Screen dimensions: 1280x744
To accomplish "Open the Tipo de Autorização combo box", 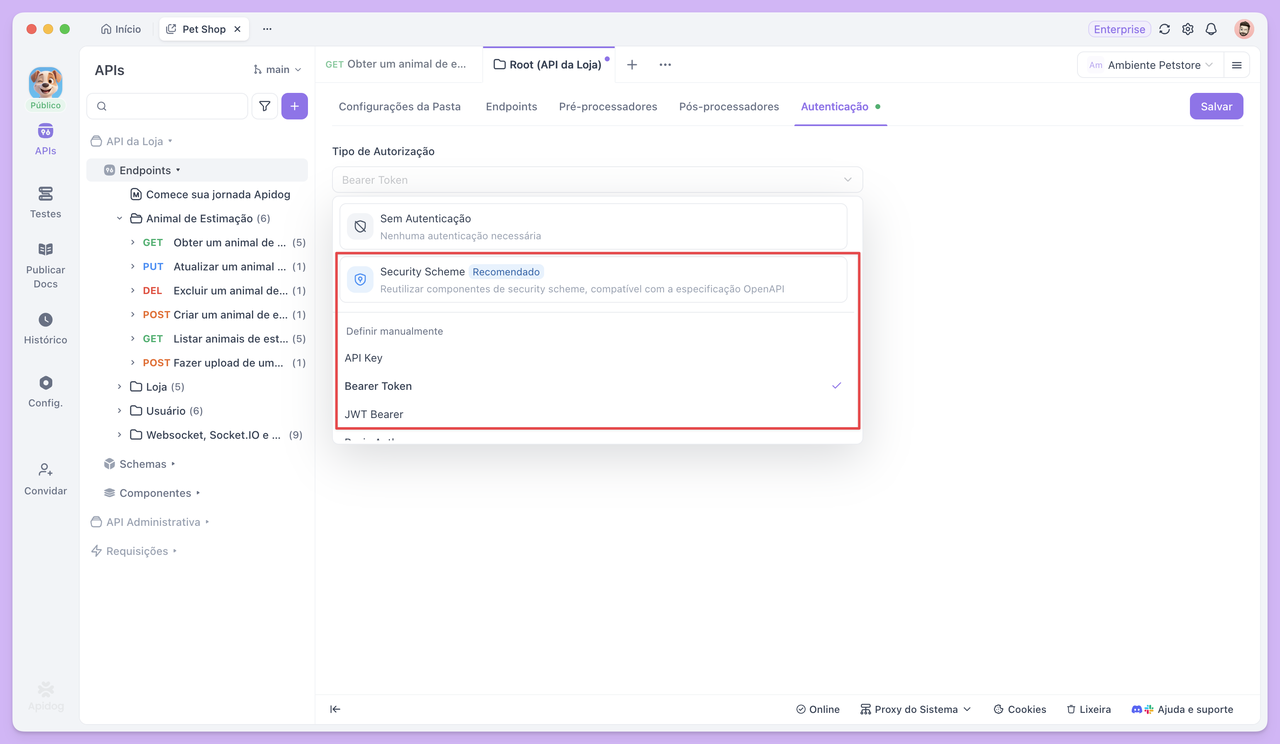I will [597, 180].
